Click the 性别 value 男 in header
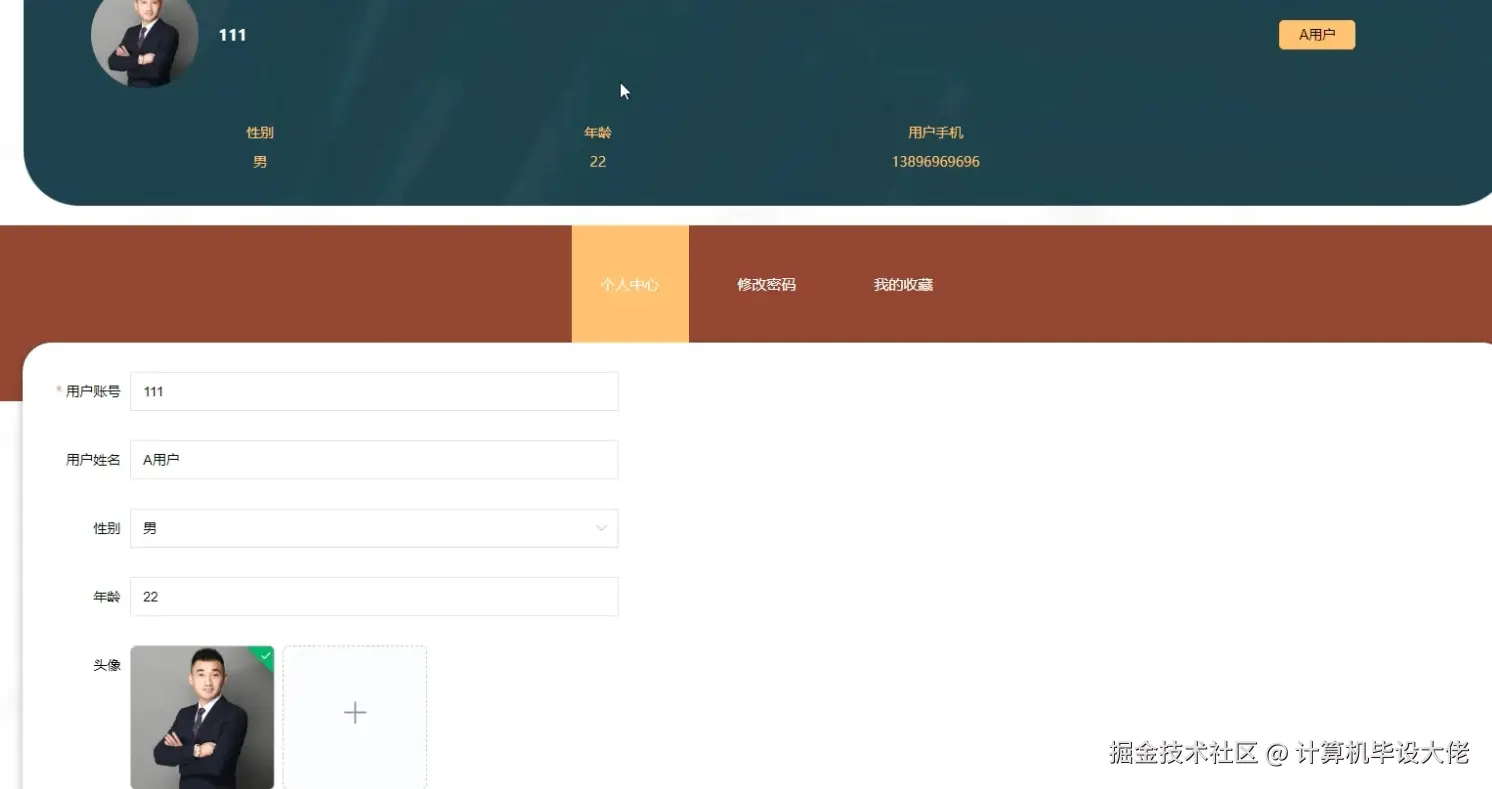This screenshot has height=789, width=1492. point(259,161)
